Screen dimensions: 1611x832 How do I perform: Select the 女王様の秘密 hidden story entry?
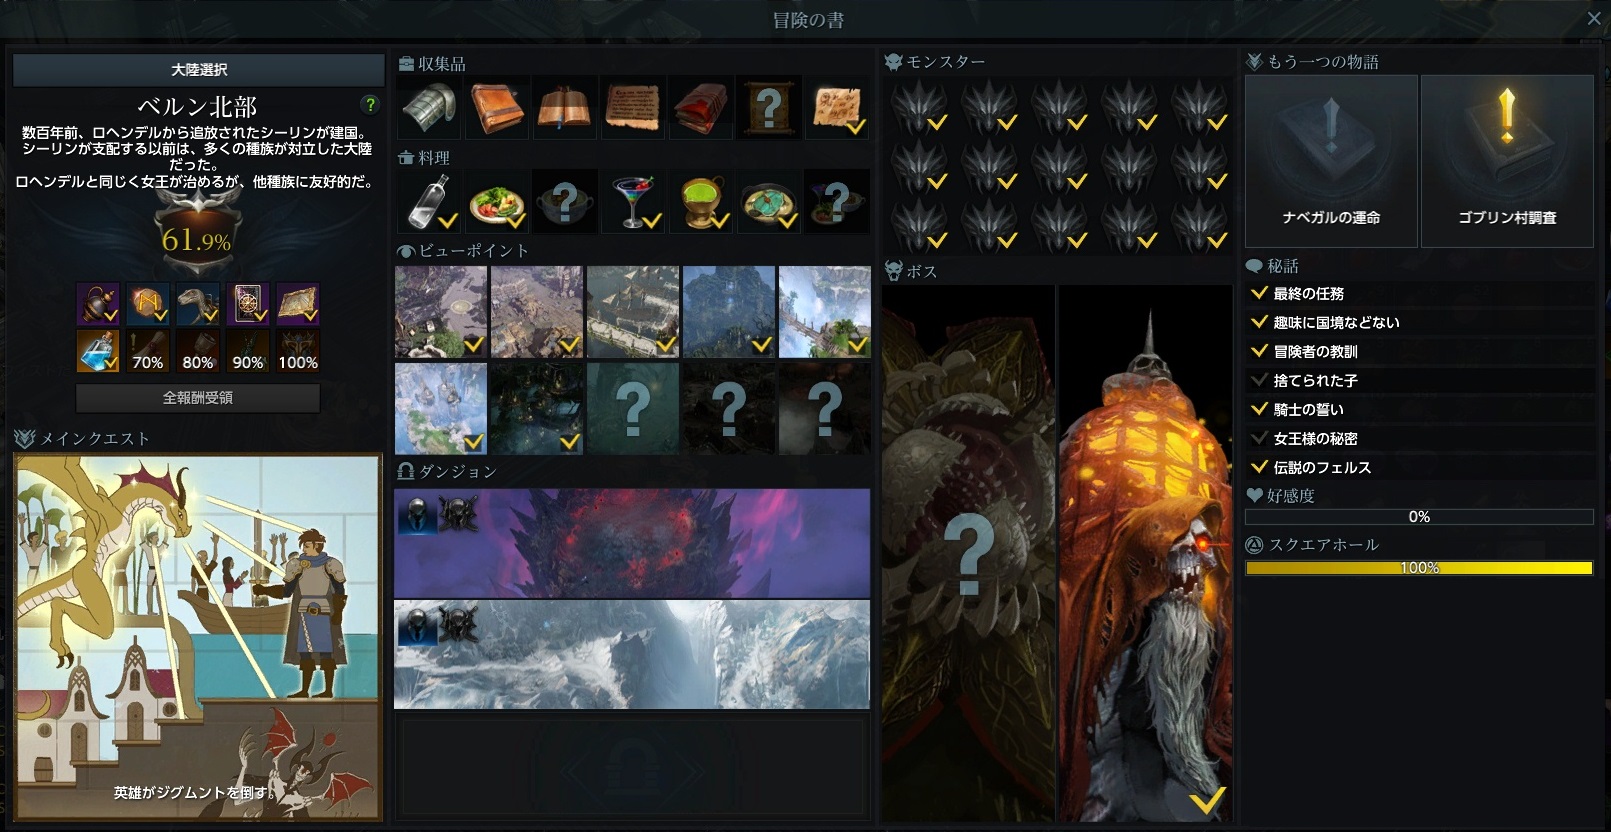pos(1420,439)
